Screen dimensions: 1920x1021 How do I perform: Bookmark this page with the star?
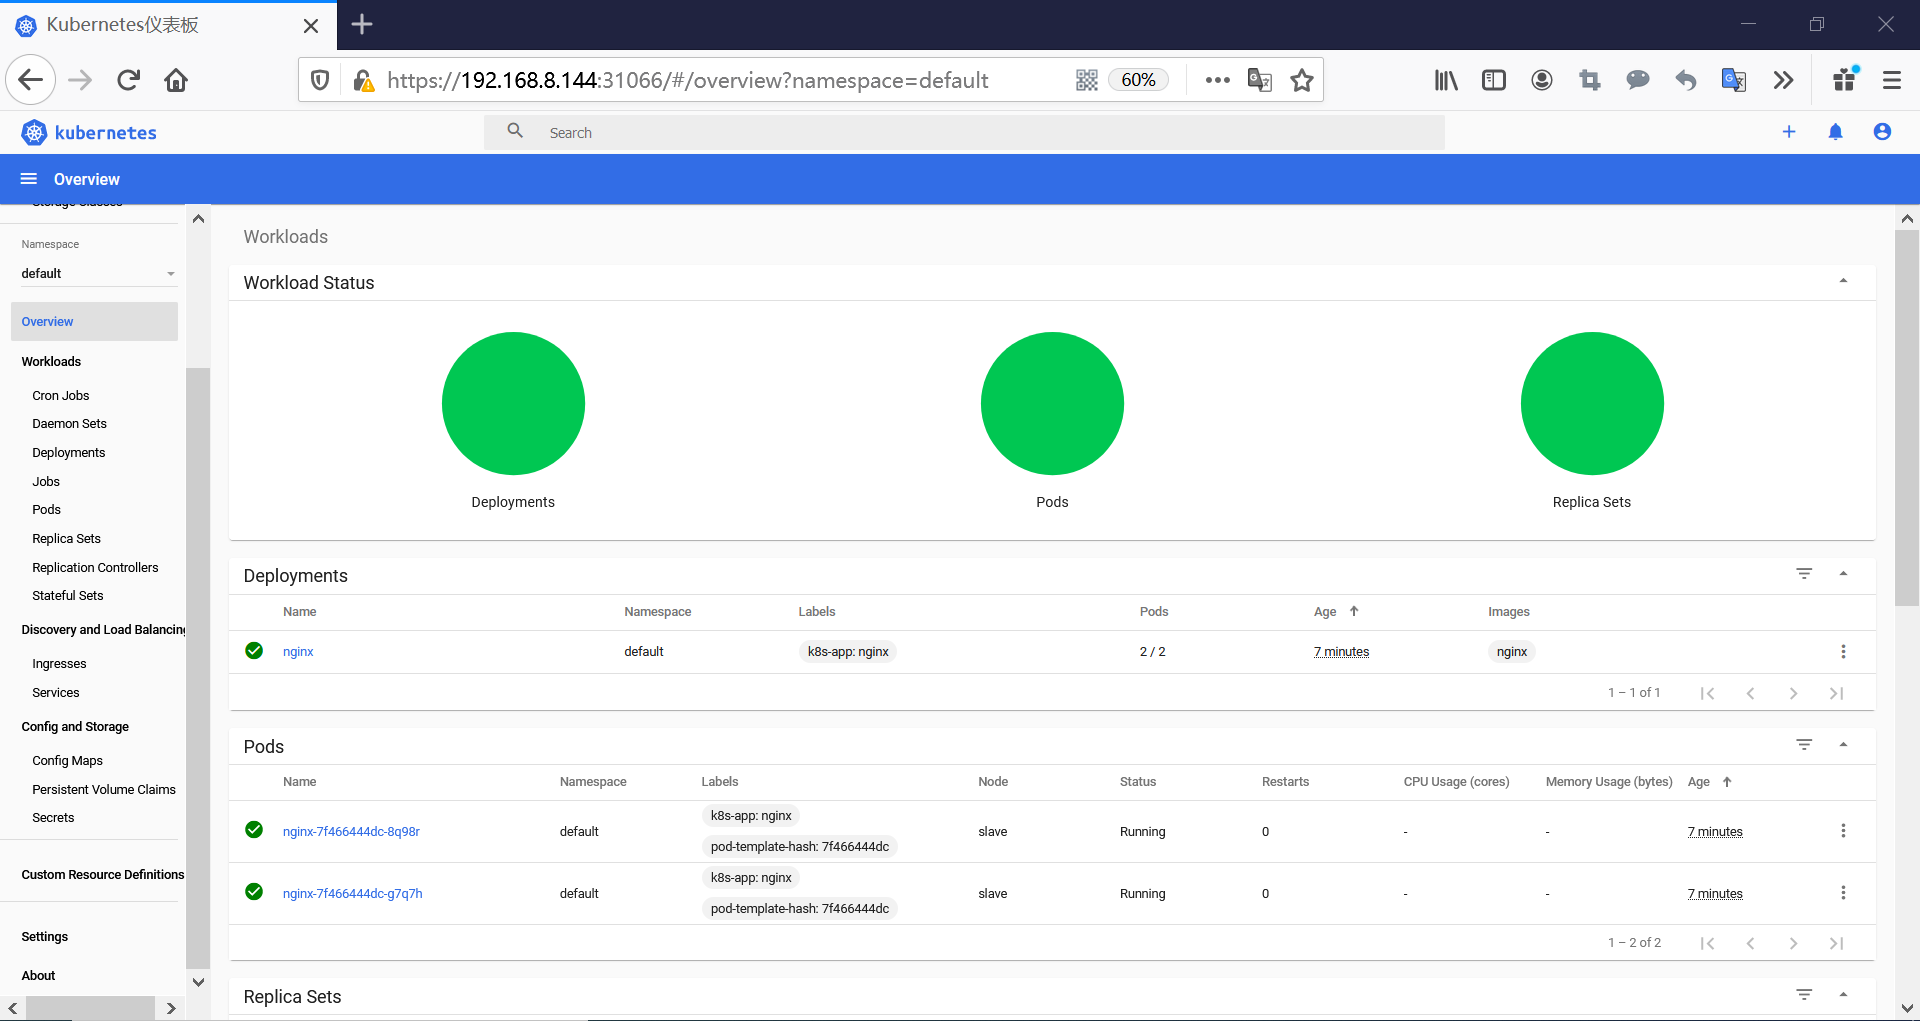pos(1302,80)
